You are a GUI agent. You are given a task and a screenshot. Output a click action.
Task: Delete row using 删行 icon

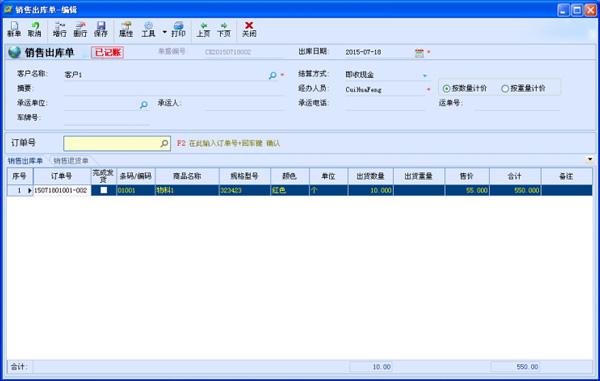click(80, 29)
